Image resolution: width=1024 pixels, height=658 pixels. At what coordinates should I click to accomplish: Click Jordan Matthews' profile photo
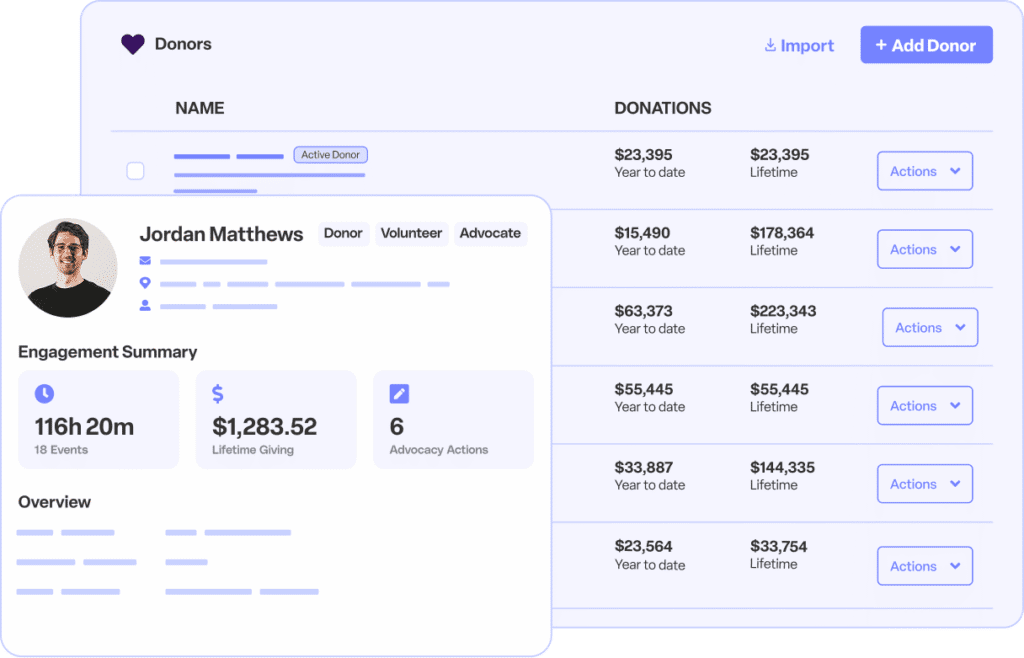(x=68, y=268)
